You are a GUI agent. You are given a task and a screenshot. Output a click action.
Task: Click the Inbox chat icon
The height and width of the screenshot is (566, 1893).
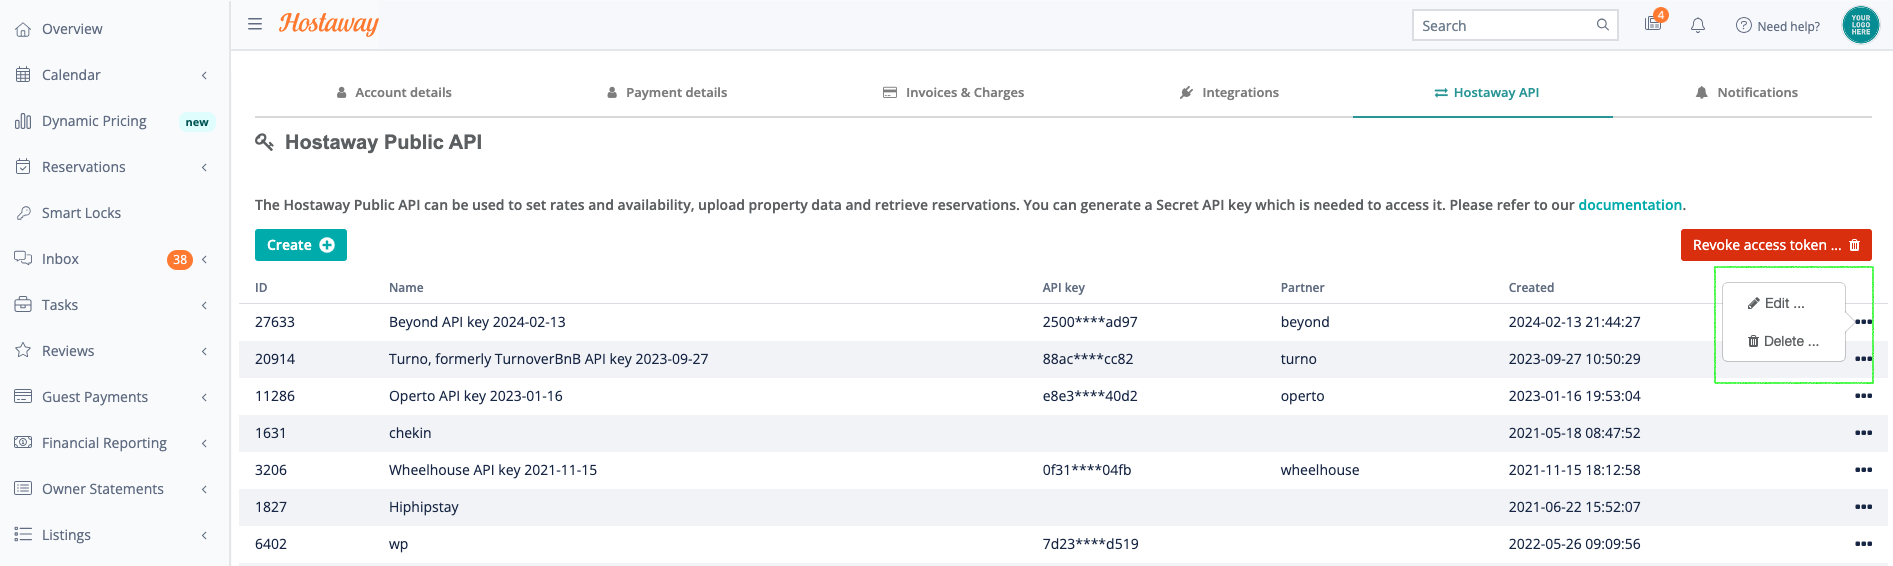[x=23, y=259]
